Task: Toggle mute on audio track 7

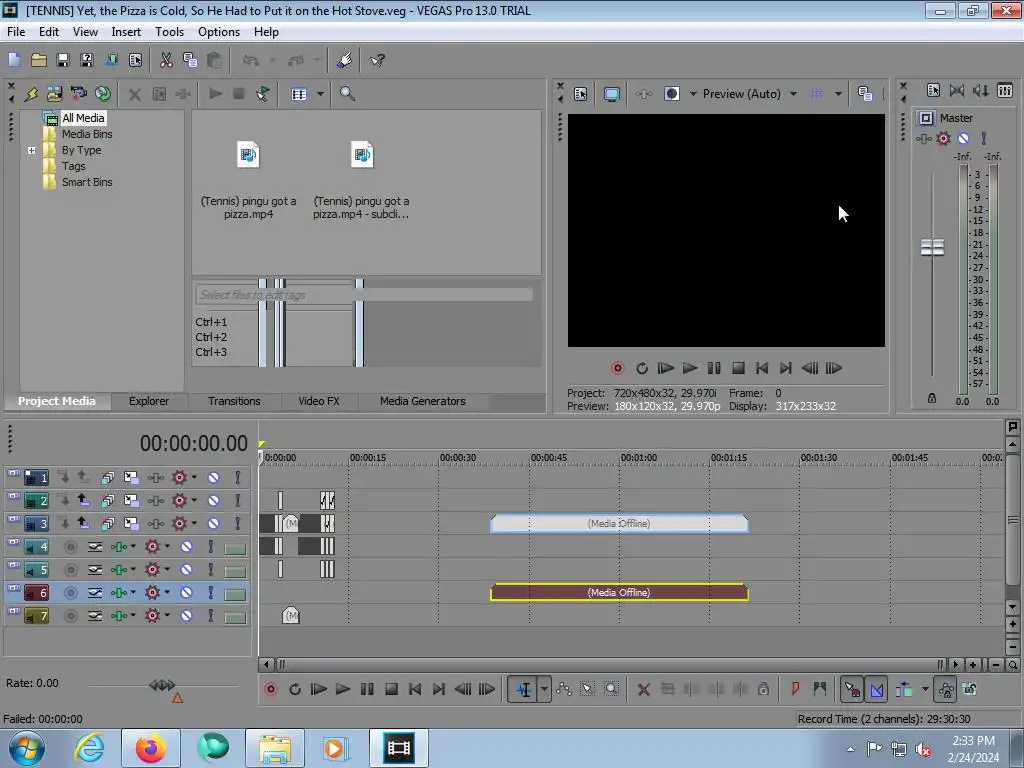Action: point(186,615)
